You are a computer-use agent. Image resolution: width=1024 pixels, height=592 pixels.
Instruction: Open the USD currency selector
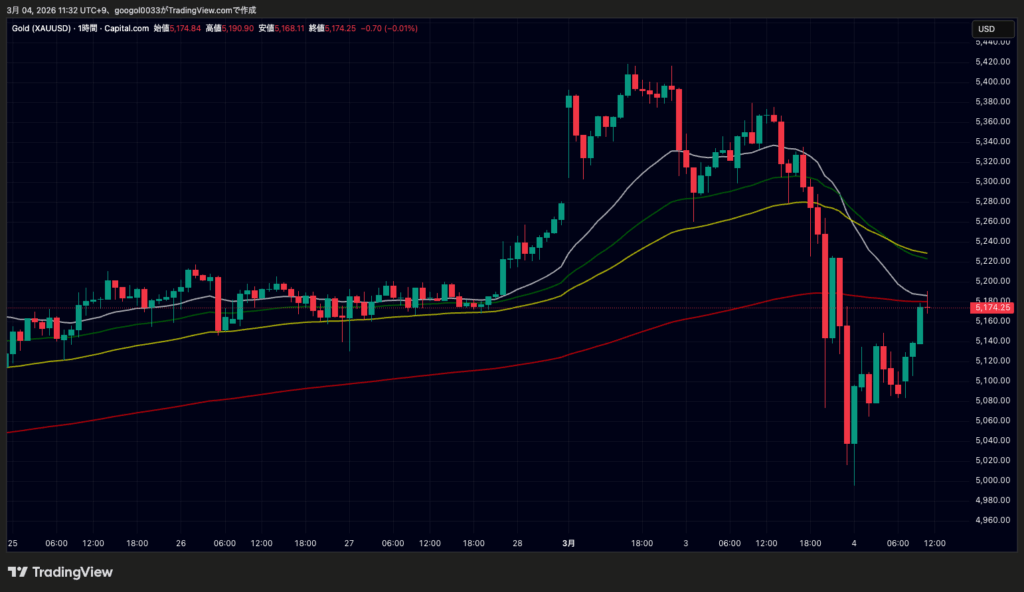tap(987, 30)
